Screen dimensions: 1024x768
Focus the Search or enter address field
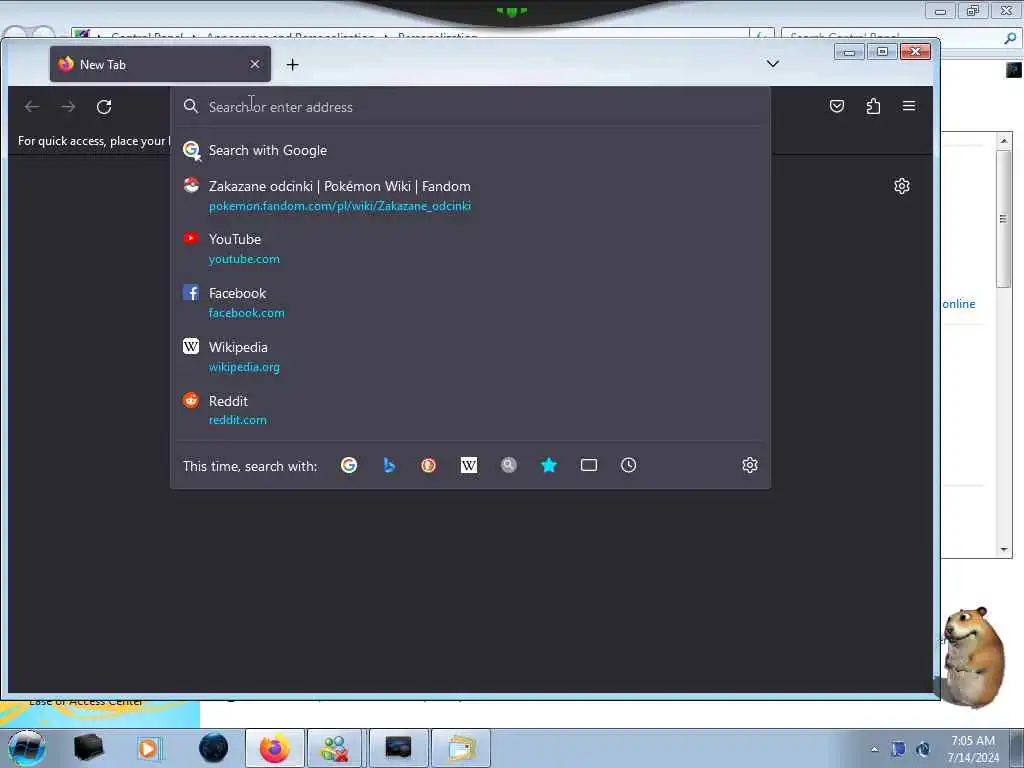click(470, 106)
